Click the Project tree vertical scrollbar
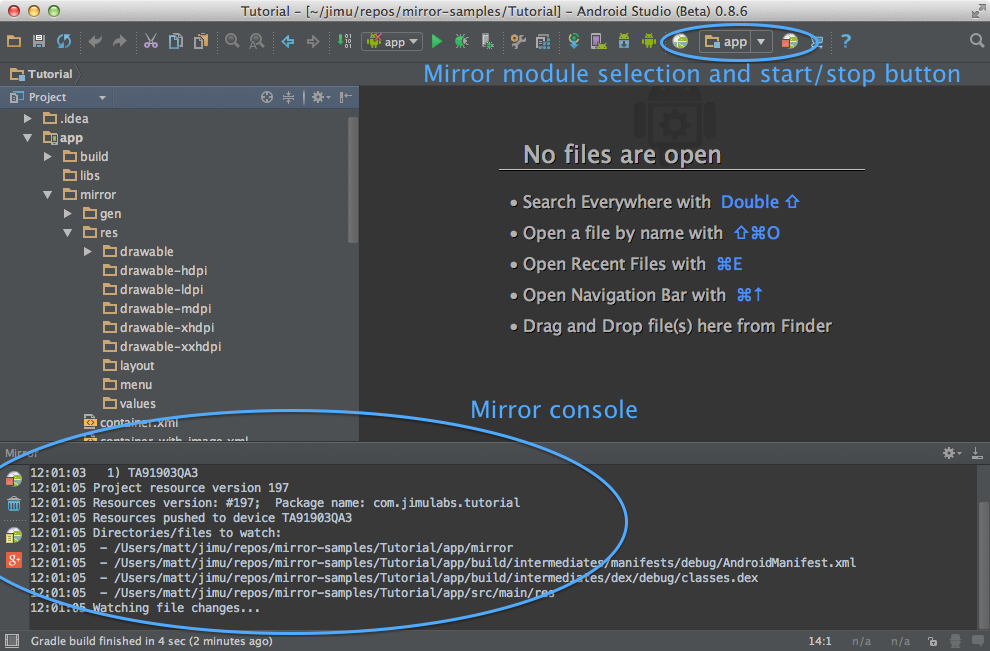This screenshot has height=651, width=990. [x=352, y=180]
